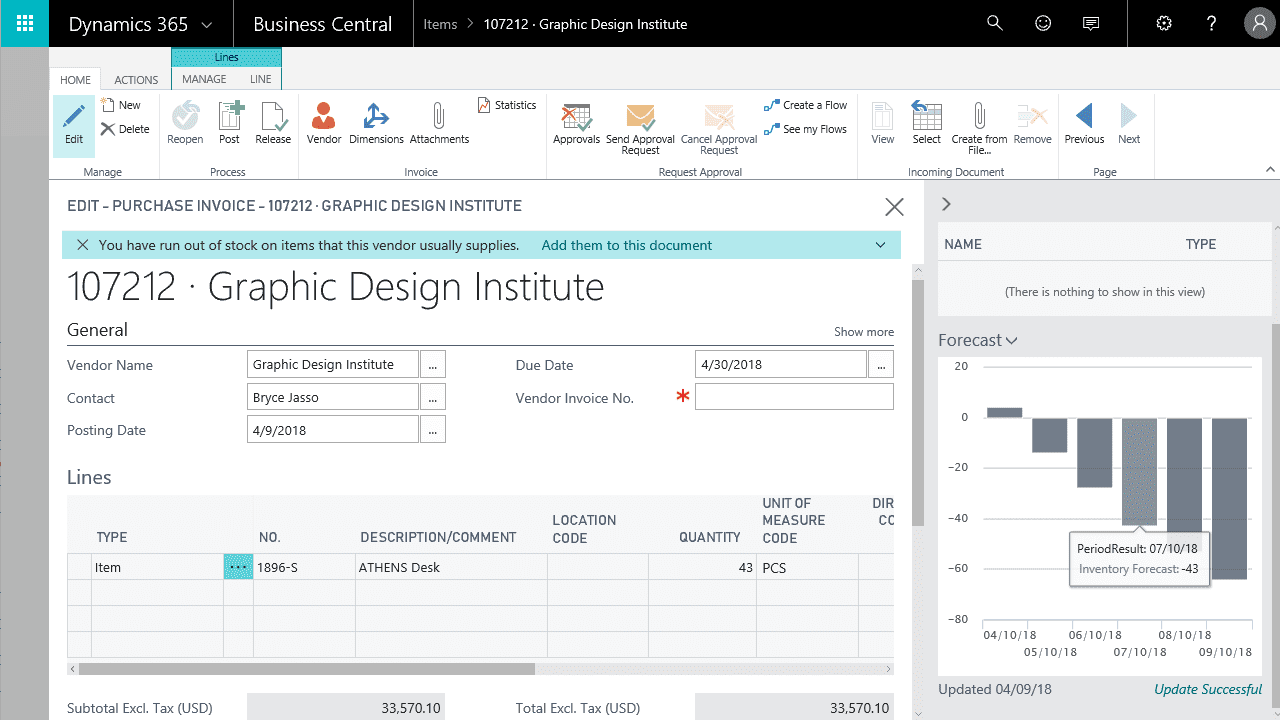Close the purchase invoice page
The width and height of the screenshot is (1280, 720).
pos(894,207)
